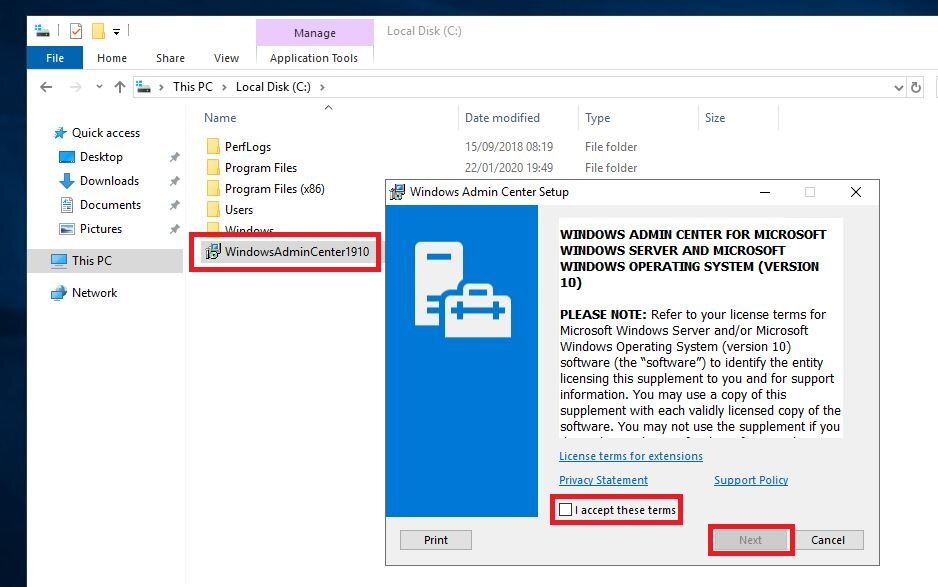
Task: Open Downloads in the navigation pane
Action: pos(109,181)
